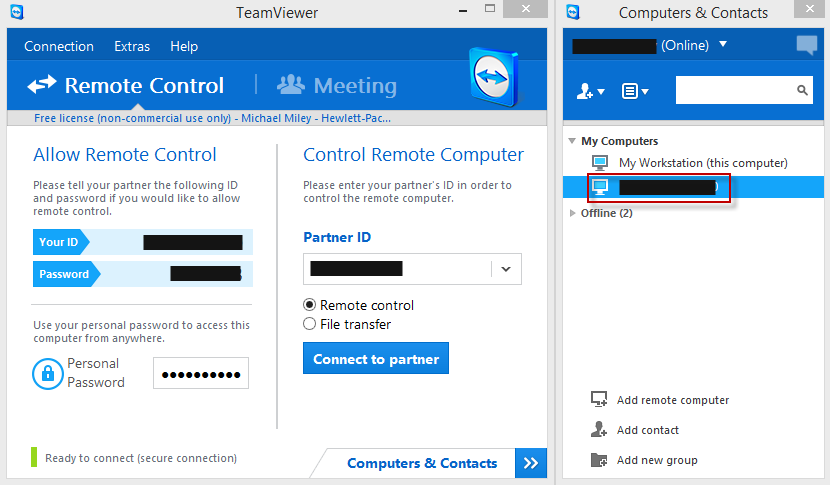The width and height of the screenshot is (830, 485).
Task: Click the search magnifier icon
Action: click(x=802, y=91)
